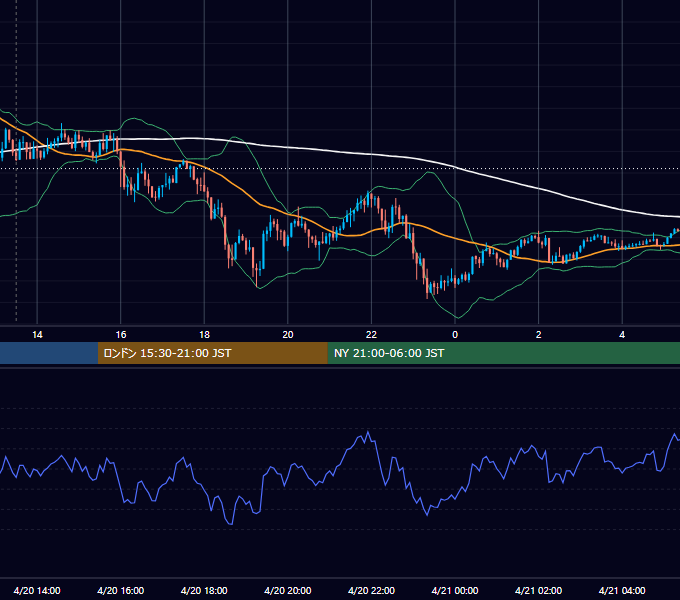The height and width of the screenshot is (600, 680).
Task: Click the 4/21 00:00 date label
Action: click(455, 590)
